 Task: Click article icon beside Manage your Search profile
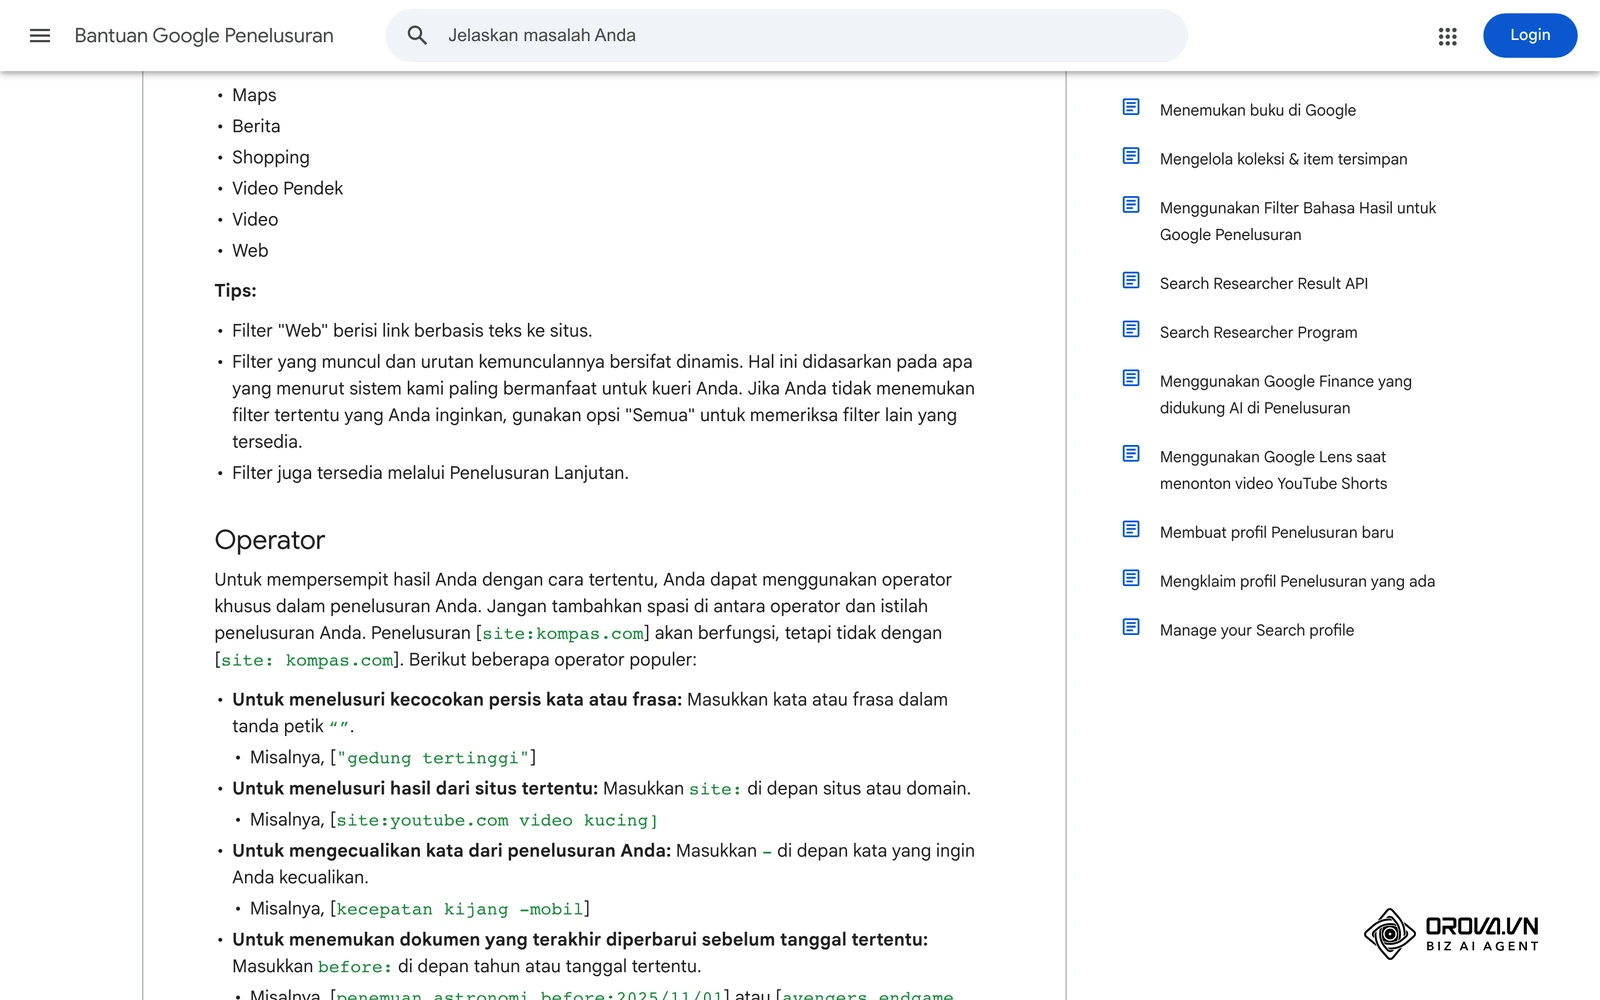(x=1131, y=627)
